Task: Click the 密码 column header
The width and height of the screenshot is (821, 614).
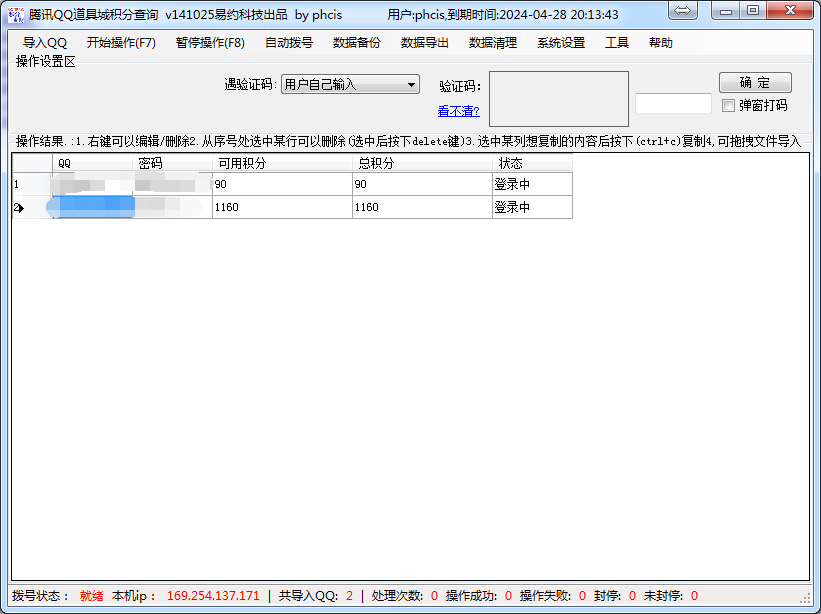Action: pyautogui.click(x=173, y=163)
